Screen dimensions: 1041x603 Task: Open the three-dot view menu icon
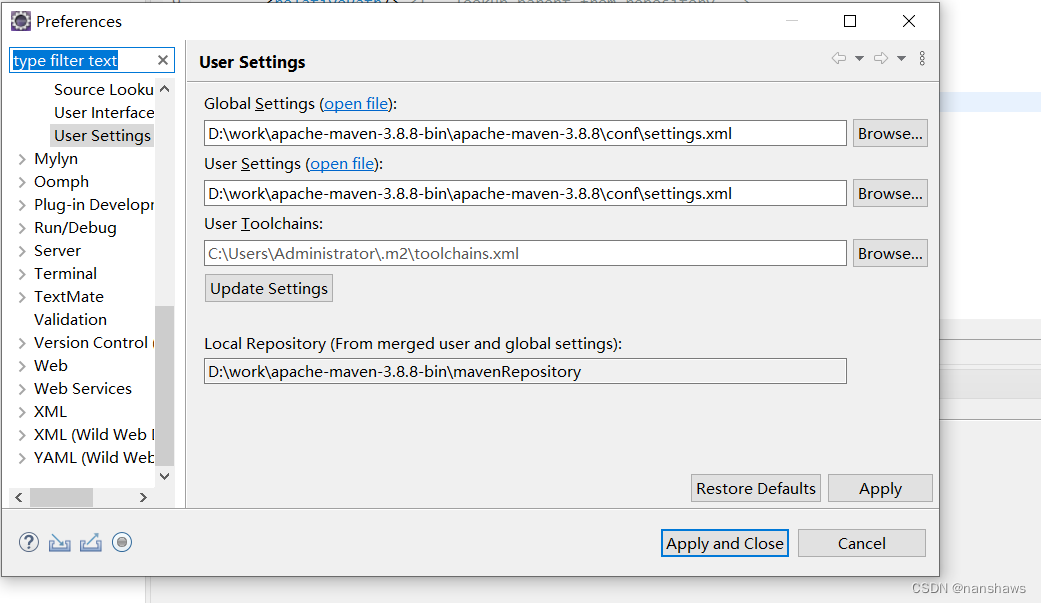tap(922, 59)
